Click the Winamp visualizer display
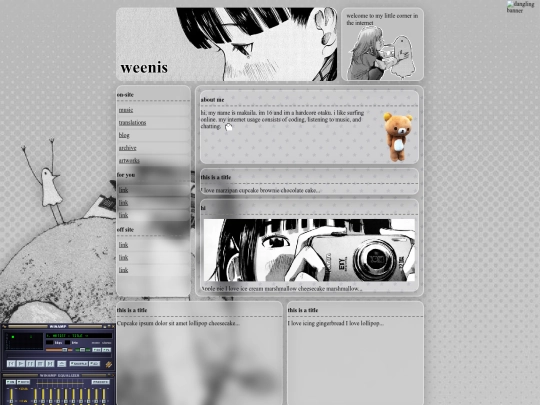 24,341
